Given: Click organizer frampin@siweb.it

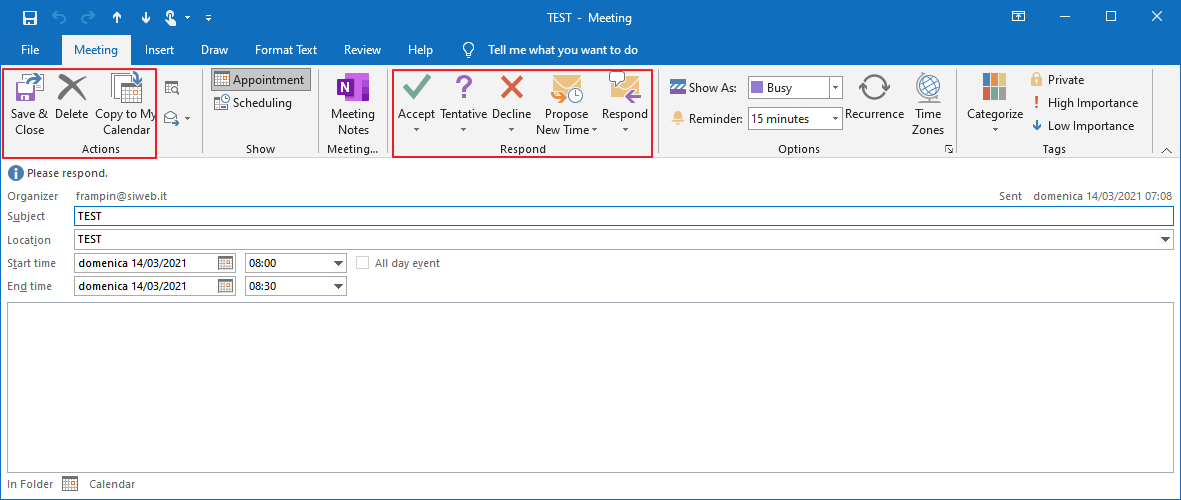Looking at the screenshot, I should point(121,196).
